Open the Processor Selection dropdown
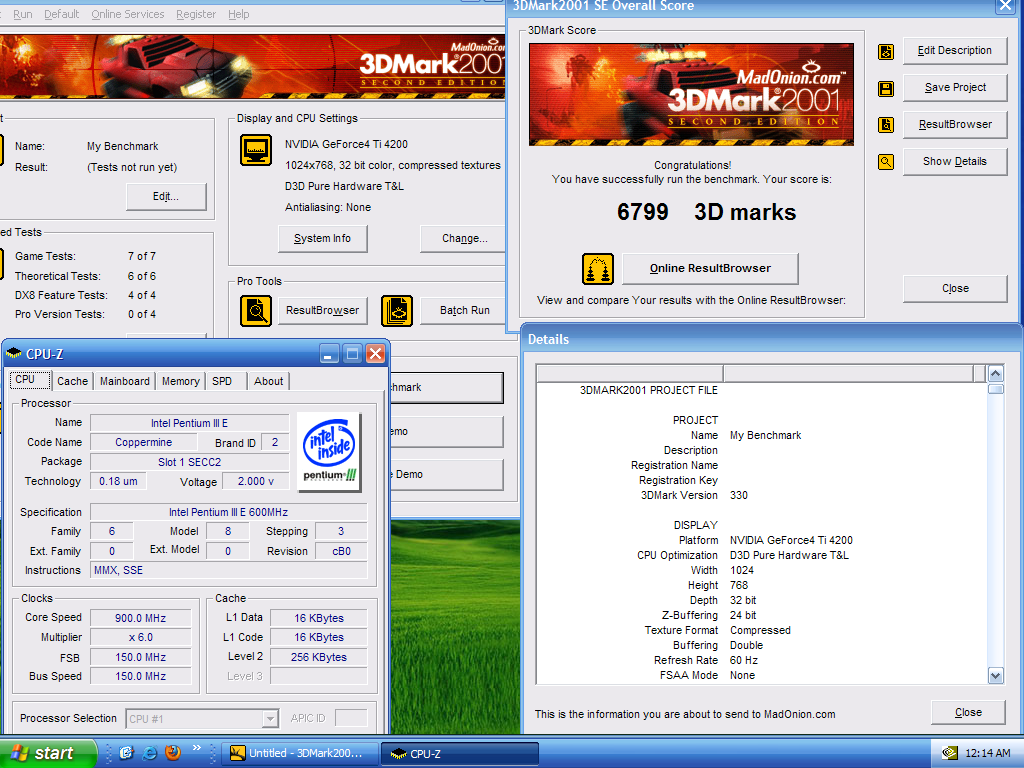The image size is (1024, 768). (270, 719)
